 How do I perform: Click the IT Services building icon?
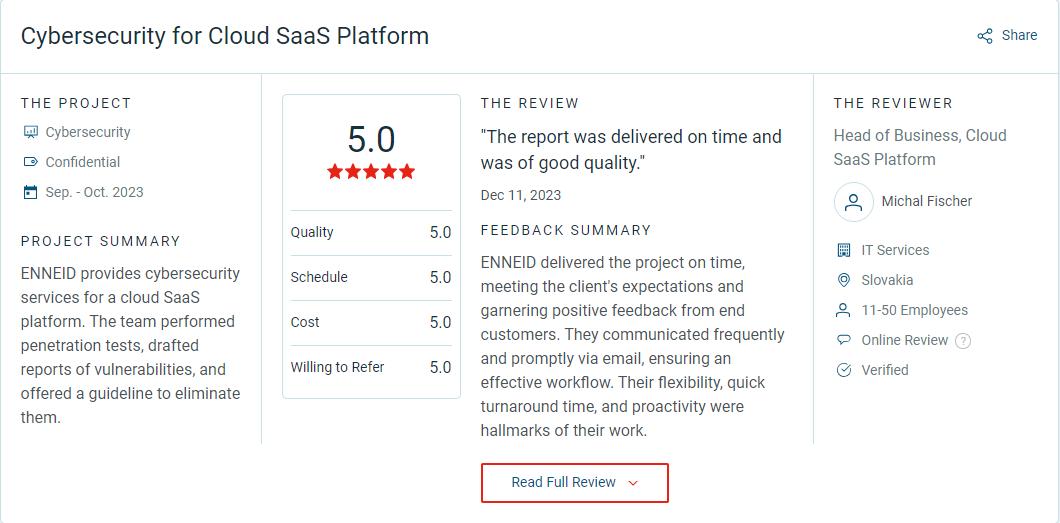tap(843, 250)
